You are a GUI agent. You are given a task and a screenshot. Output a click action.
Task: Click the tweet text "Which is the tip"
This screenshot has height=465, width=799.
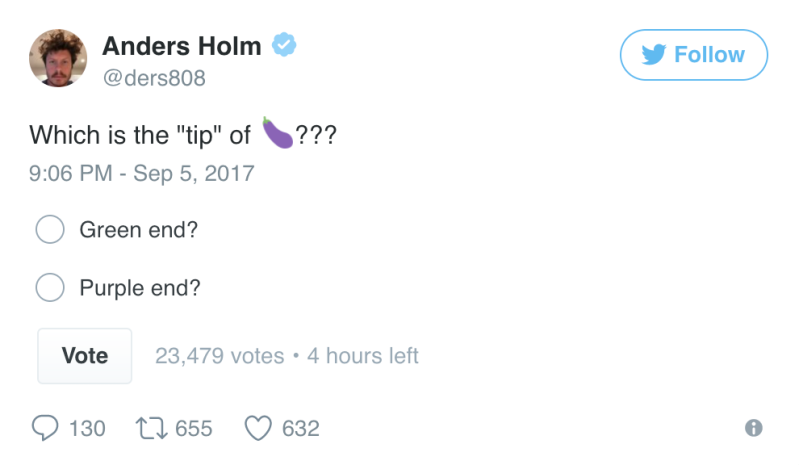click(140, 135)
